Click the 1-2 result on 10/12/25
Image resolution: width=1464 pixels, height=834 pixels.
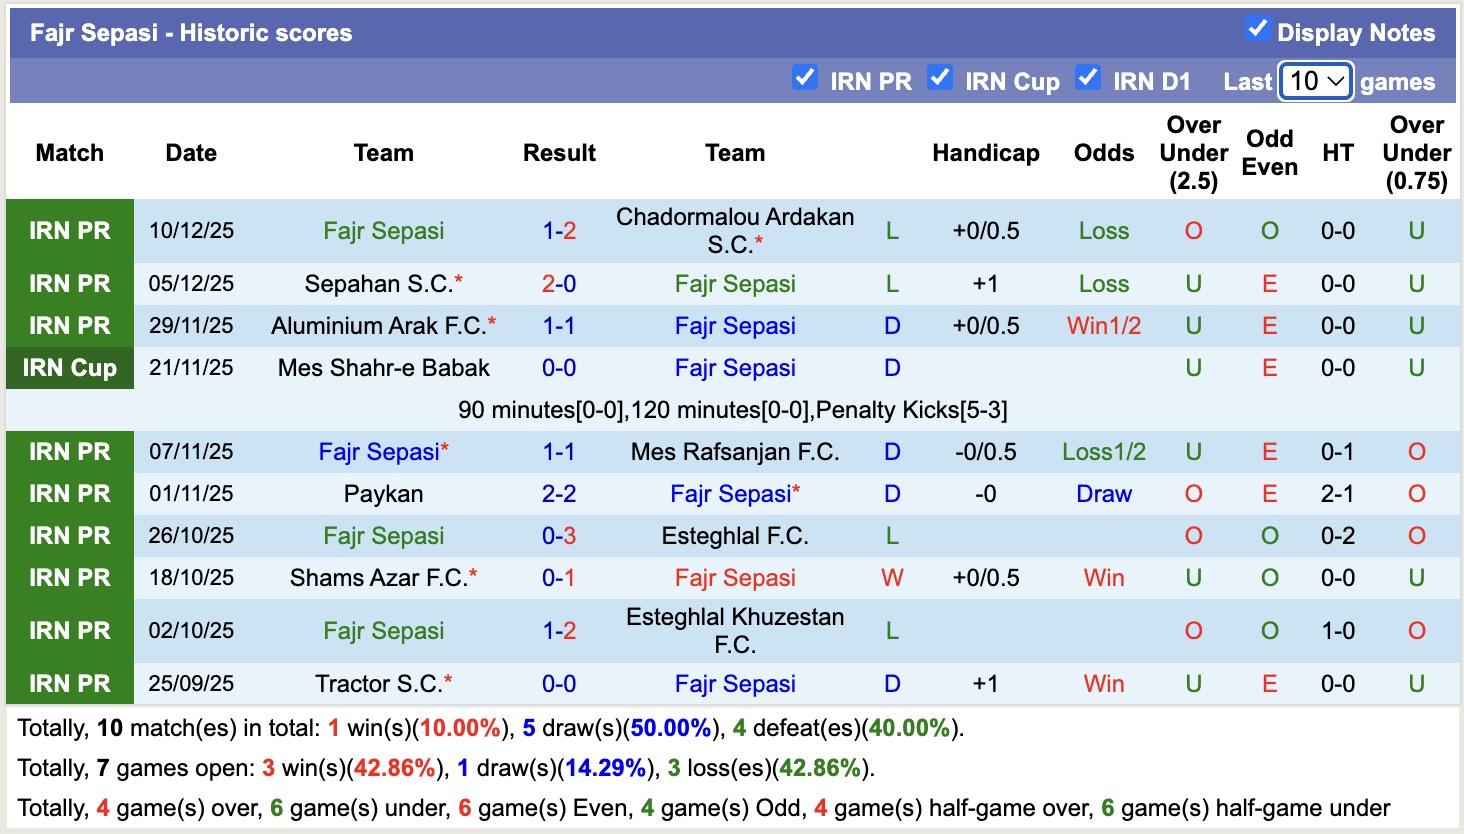coord(559,231)
